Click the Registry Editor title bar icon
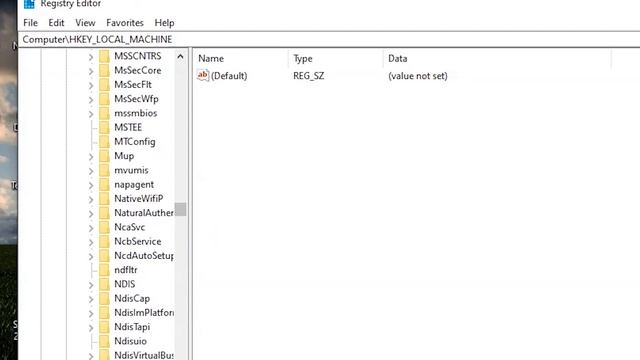This screenshot has width=640, height=360. (29, 4)
